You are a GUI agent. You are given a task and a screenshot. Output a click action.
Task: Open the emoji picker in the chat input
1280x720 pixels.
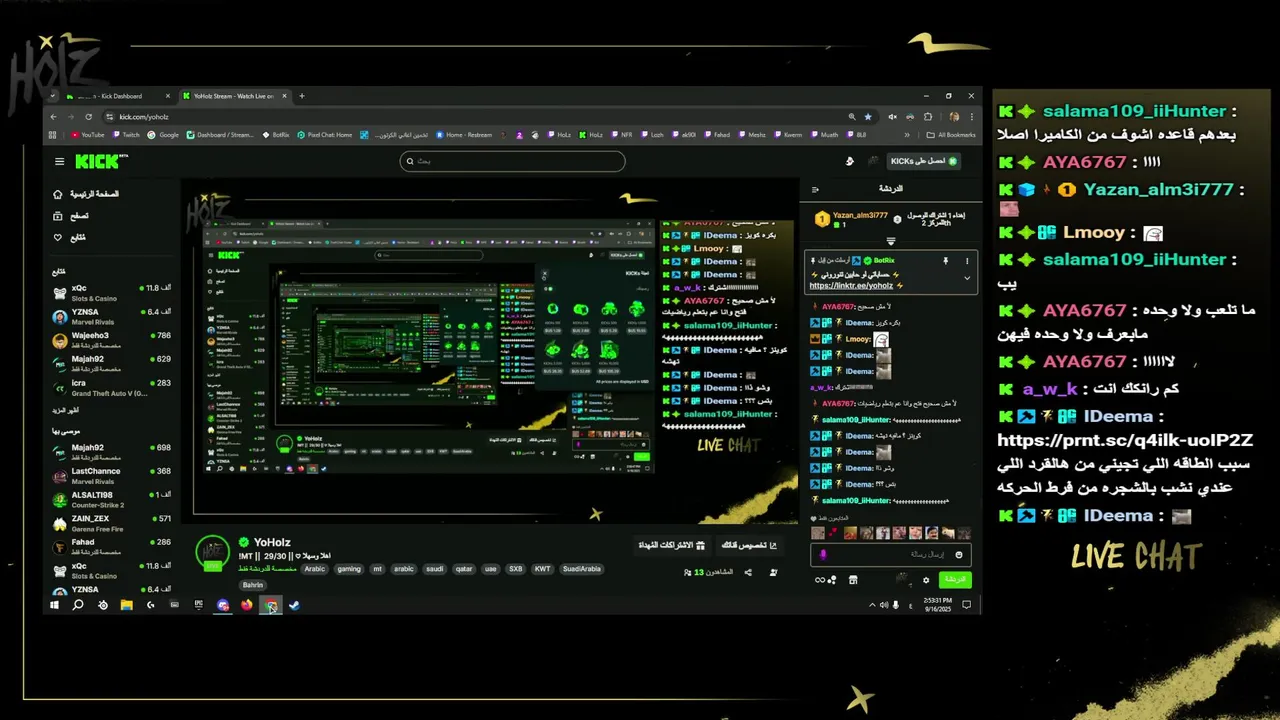point(959,555)
